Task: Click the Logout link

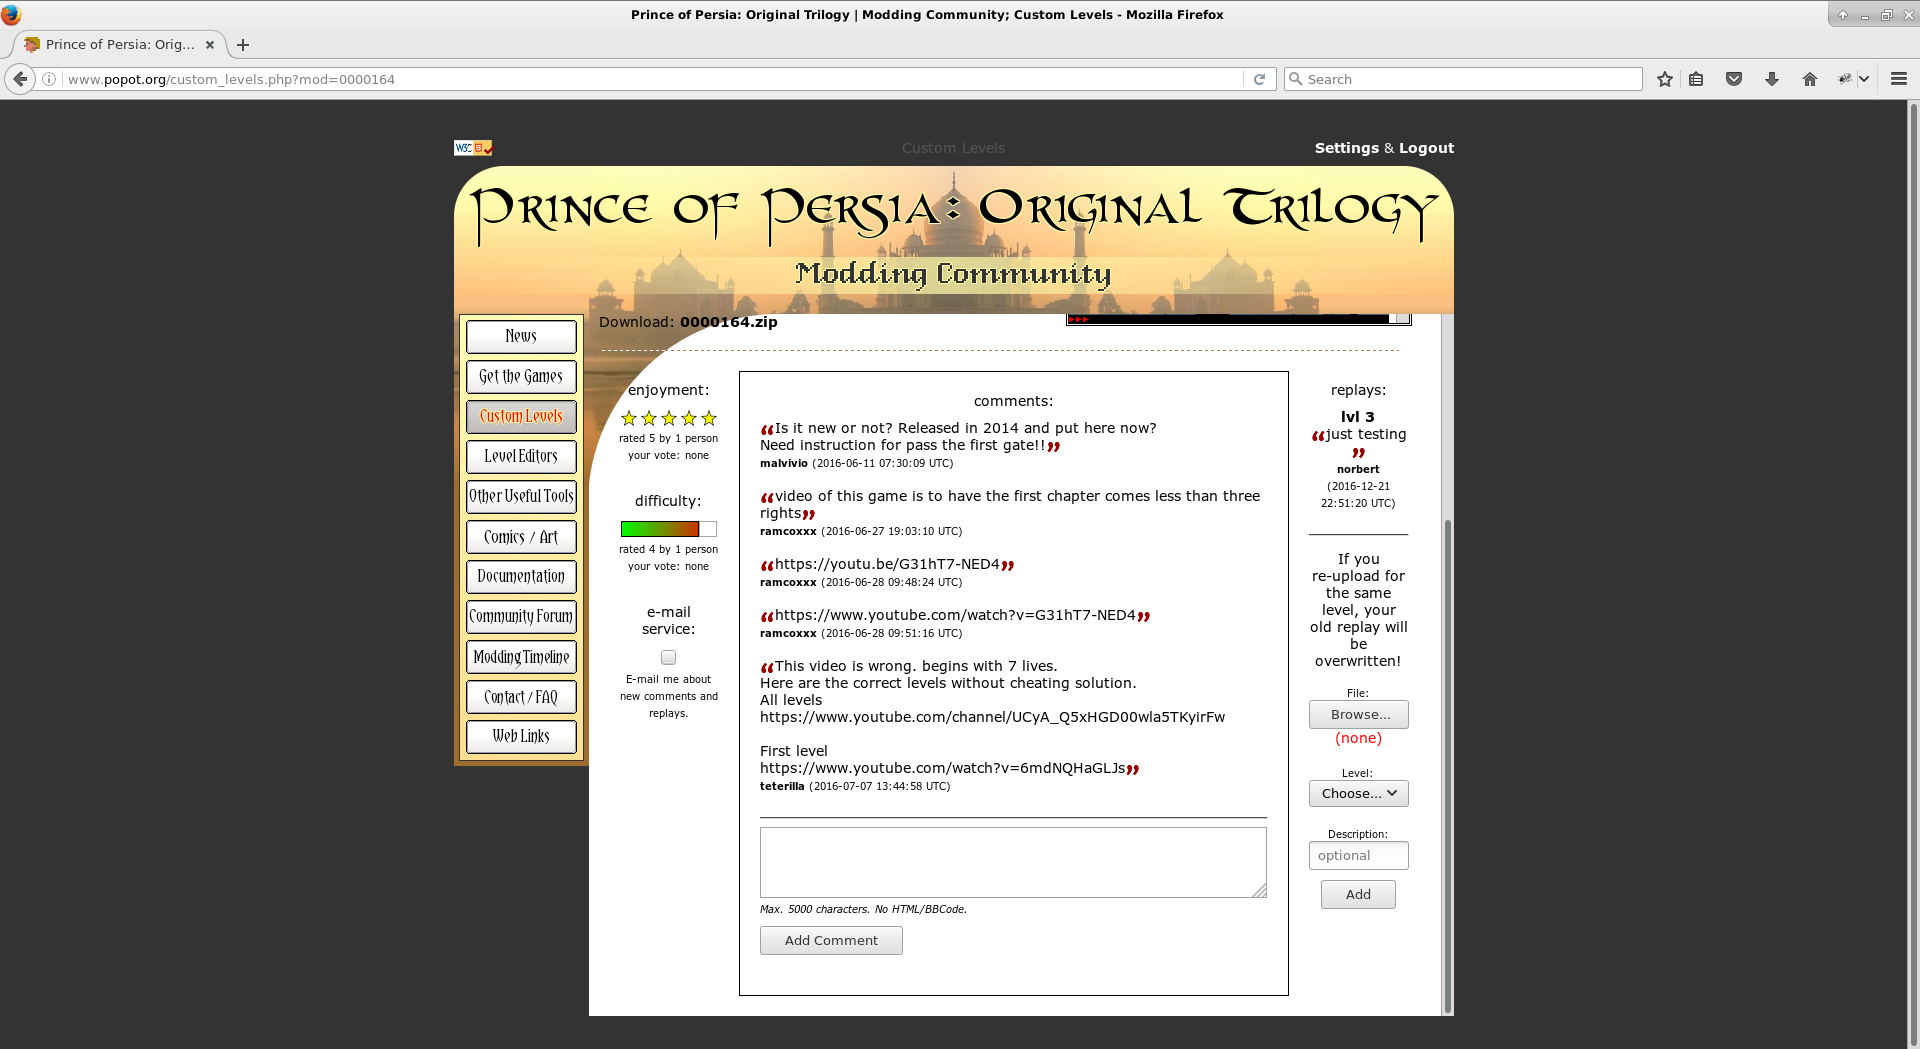Action: click(x=1426, y=148)
